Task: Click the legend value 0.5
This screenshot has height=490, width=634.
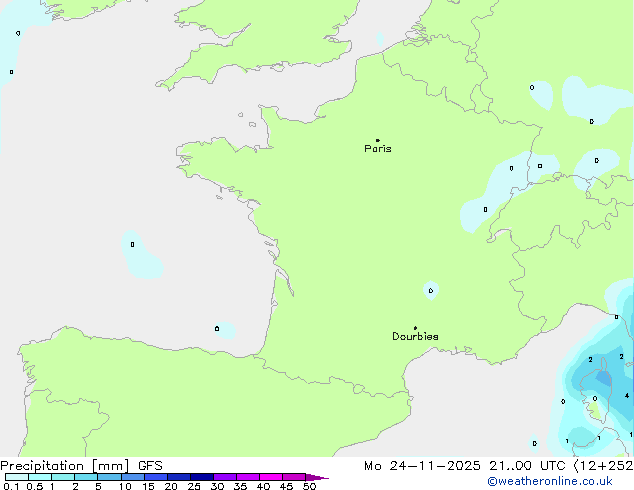Action: pos(35,486)
